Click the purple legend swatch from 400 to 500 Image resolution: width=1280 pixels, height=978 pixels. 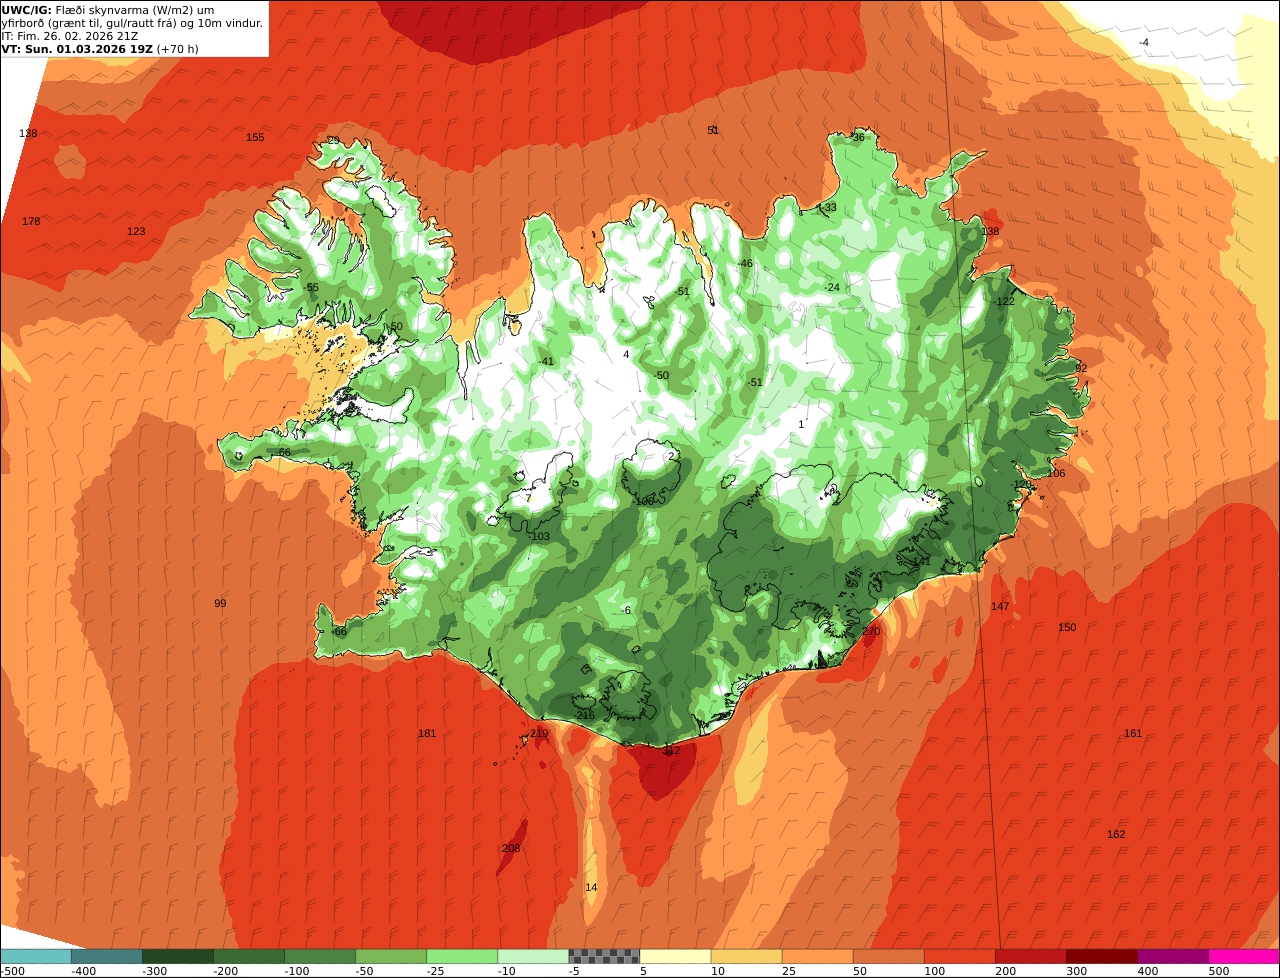[x=1172, y=956]
